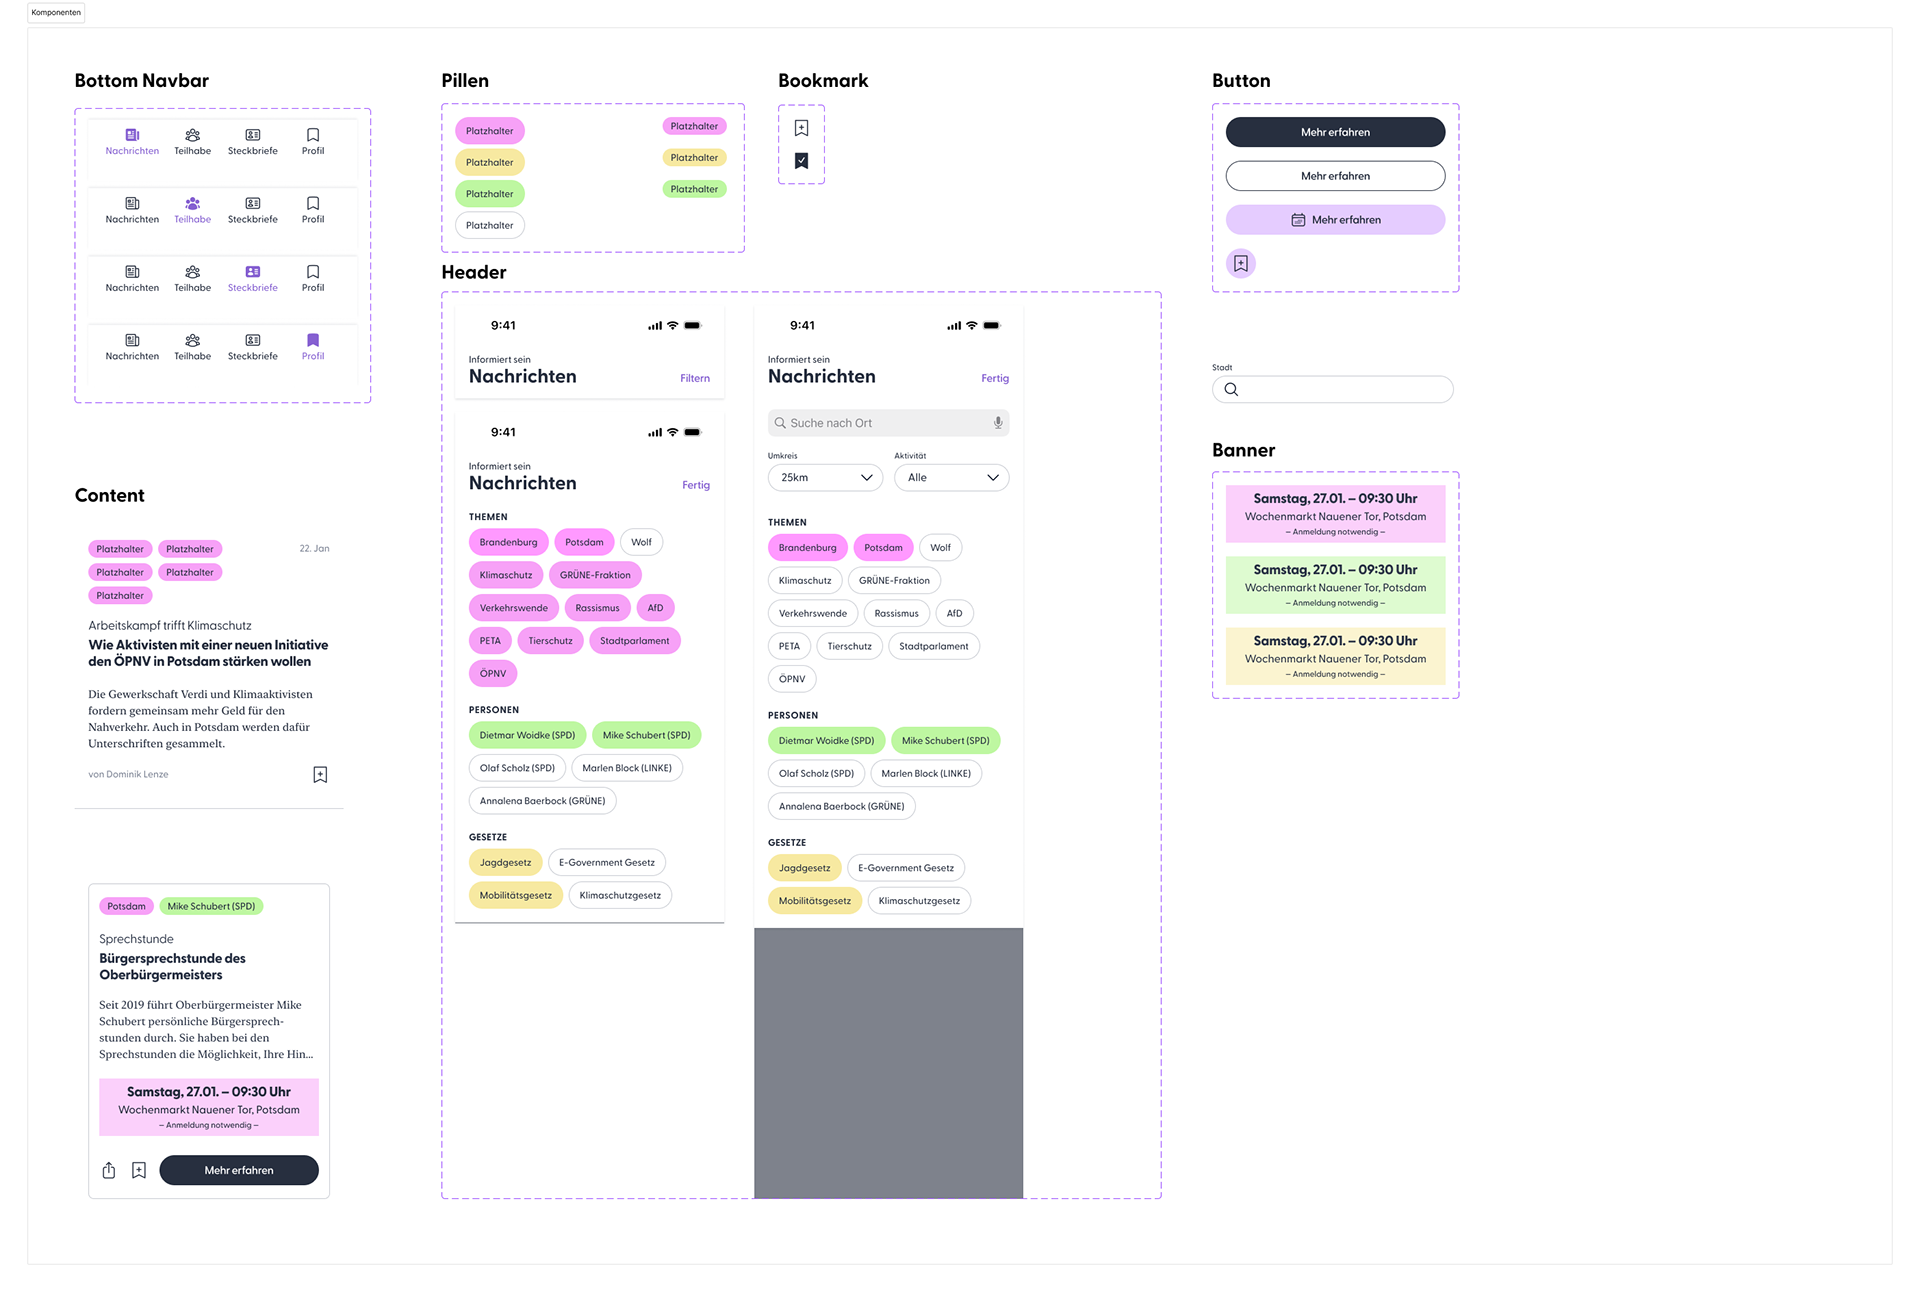The image size is (1920, 1292).
Task: Click Filtern in the first Nachrichten header
Action: click(695, 378)
